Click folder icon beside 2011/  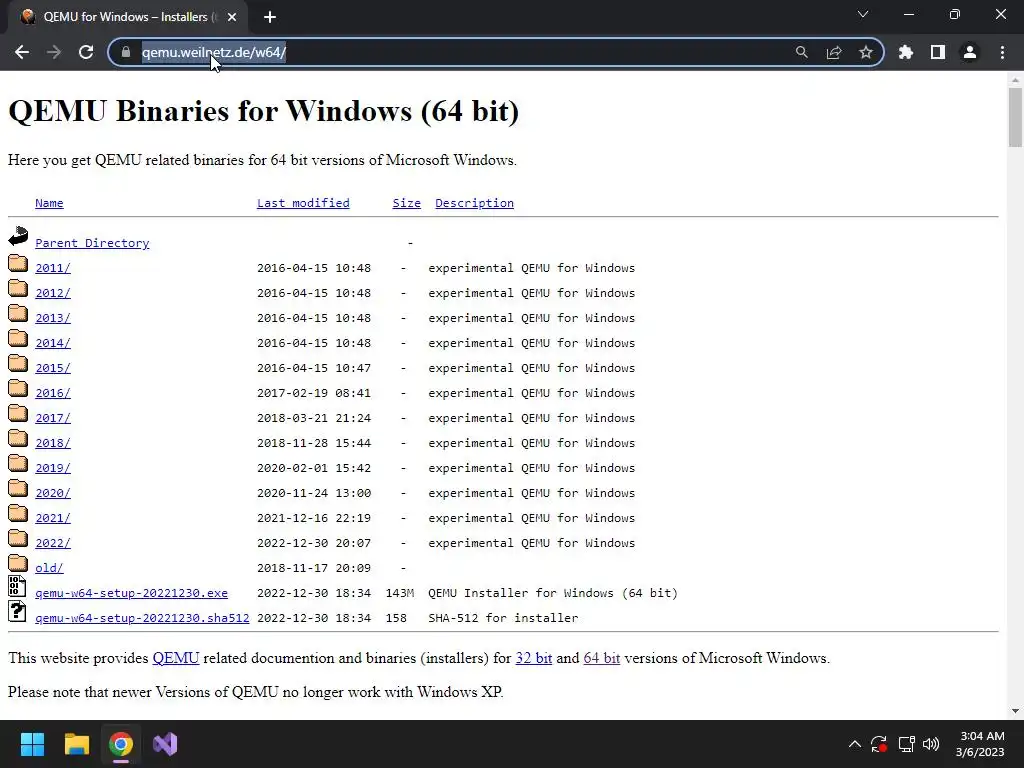point(18,263)
